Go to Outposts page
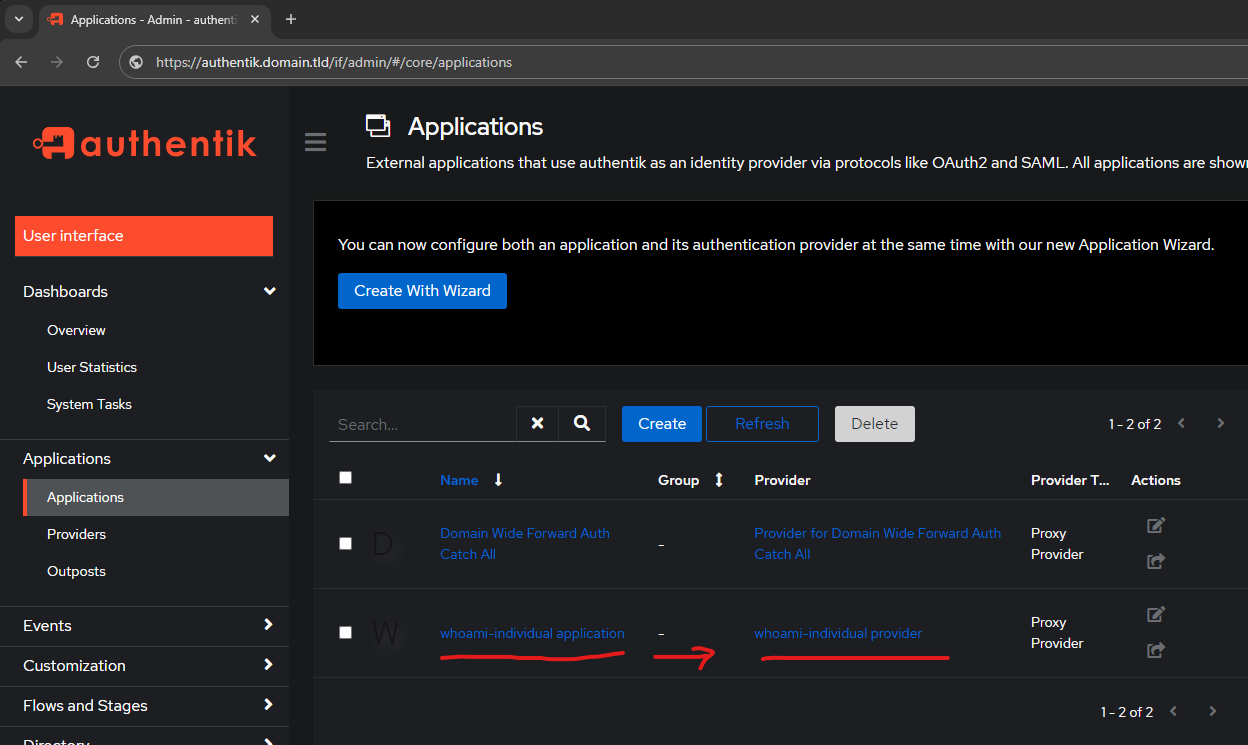 click(x=76, y=571)
